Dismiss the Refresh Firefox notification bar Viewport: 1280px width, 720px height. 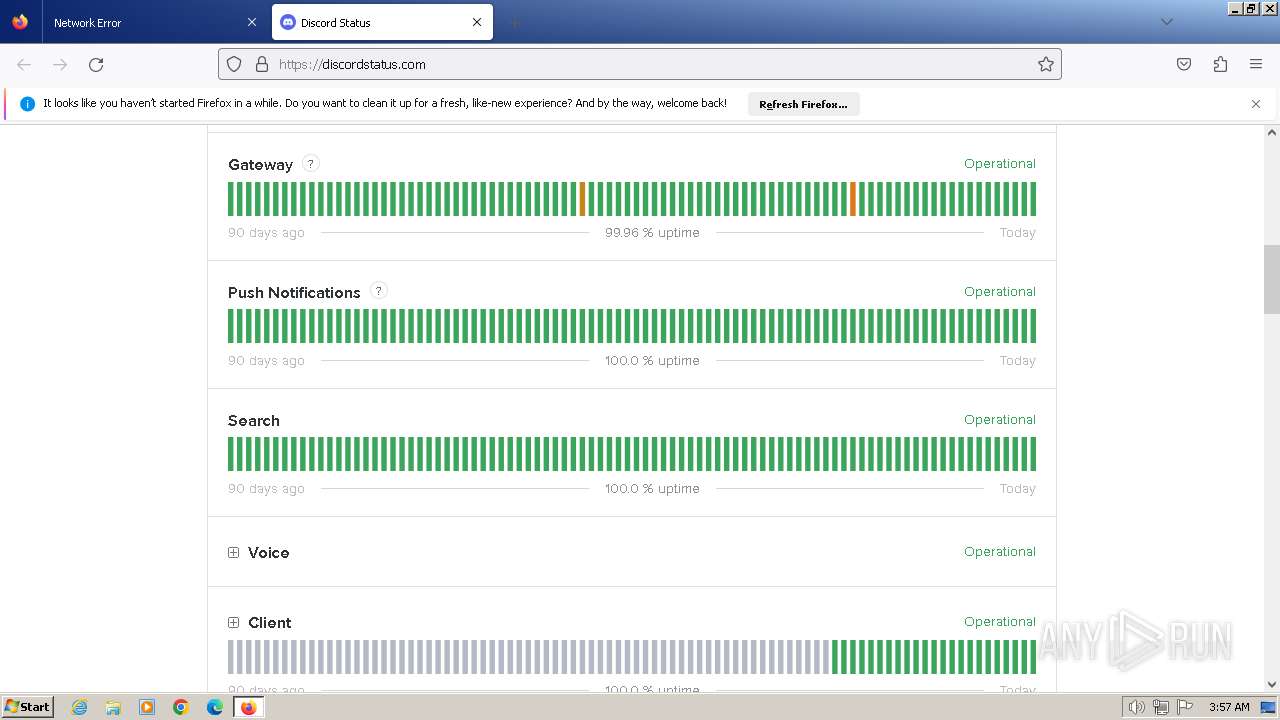(1256, 104)
